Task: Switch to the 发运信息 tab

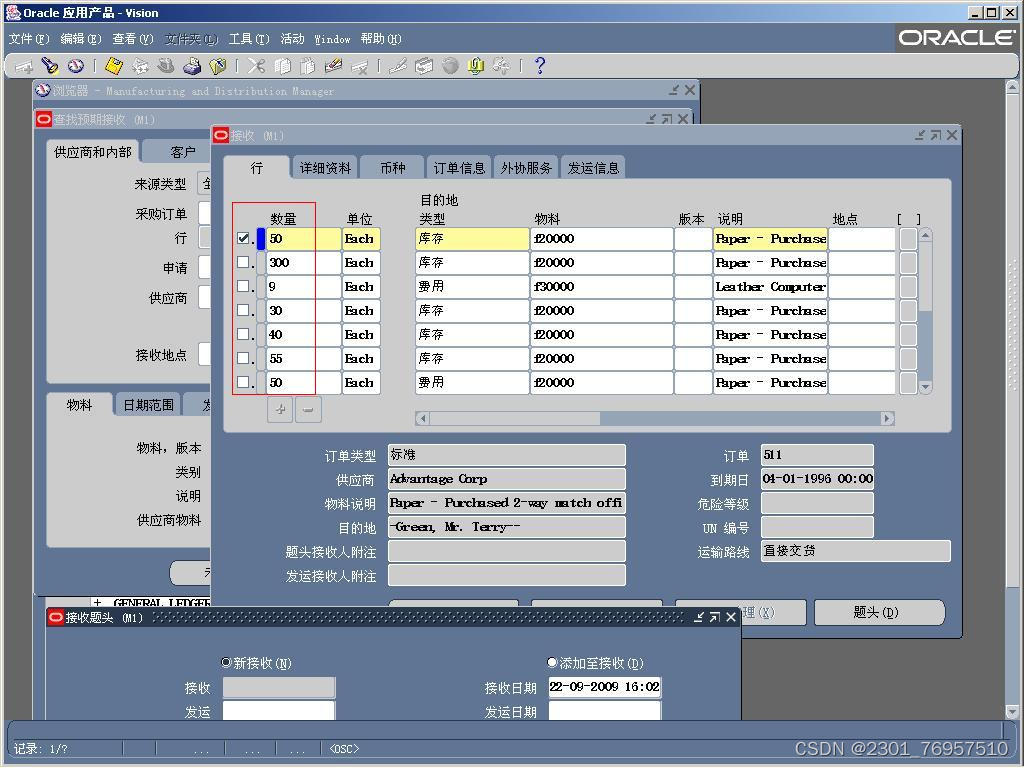Action: [x=593, y=168]
